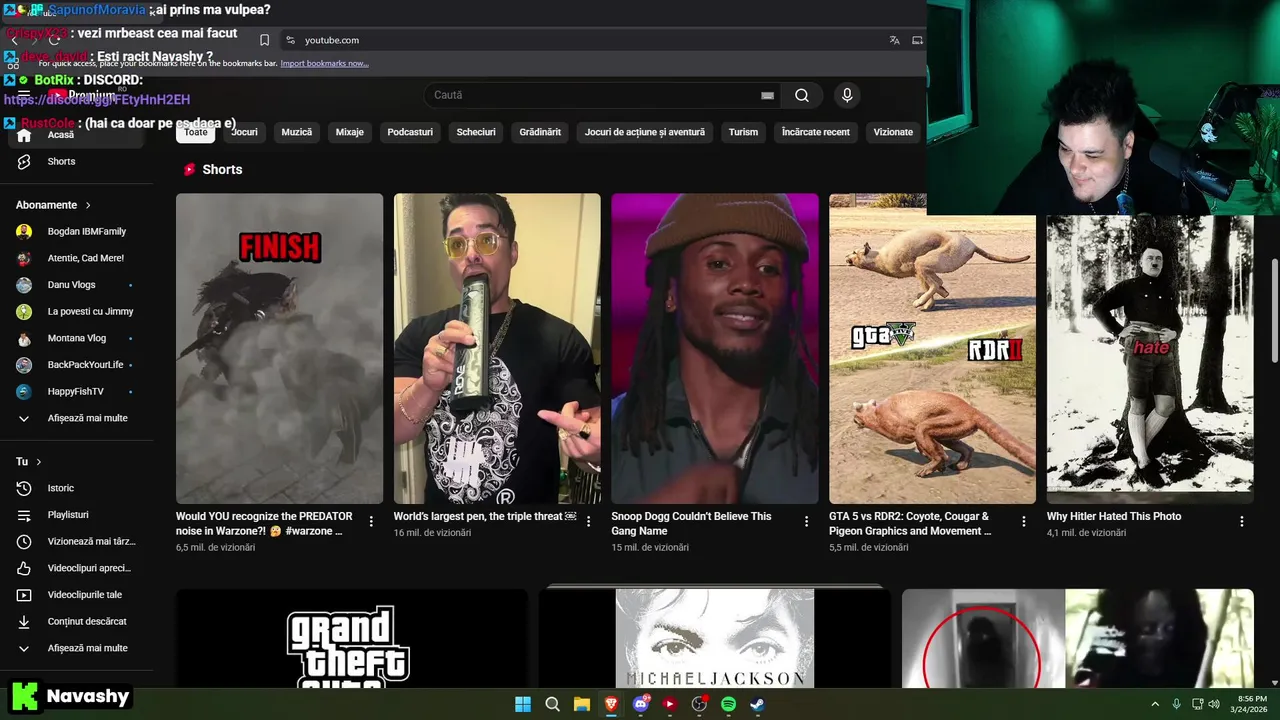Expand Afișează mai multe under Tu section

point(77,648)
